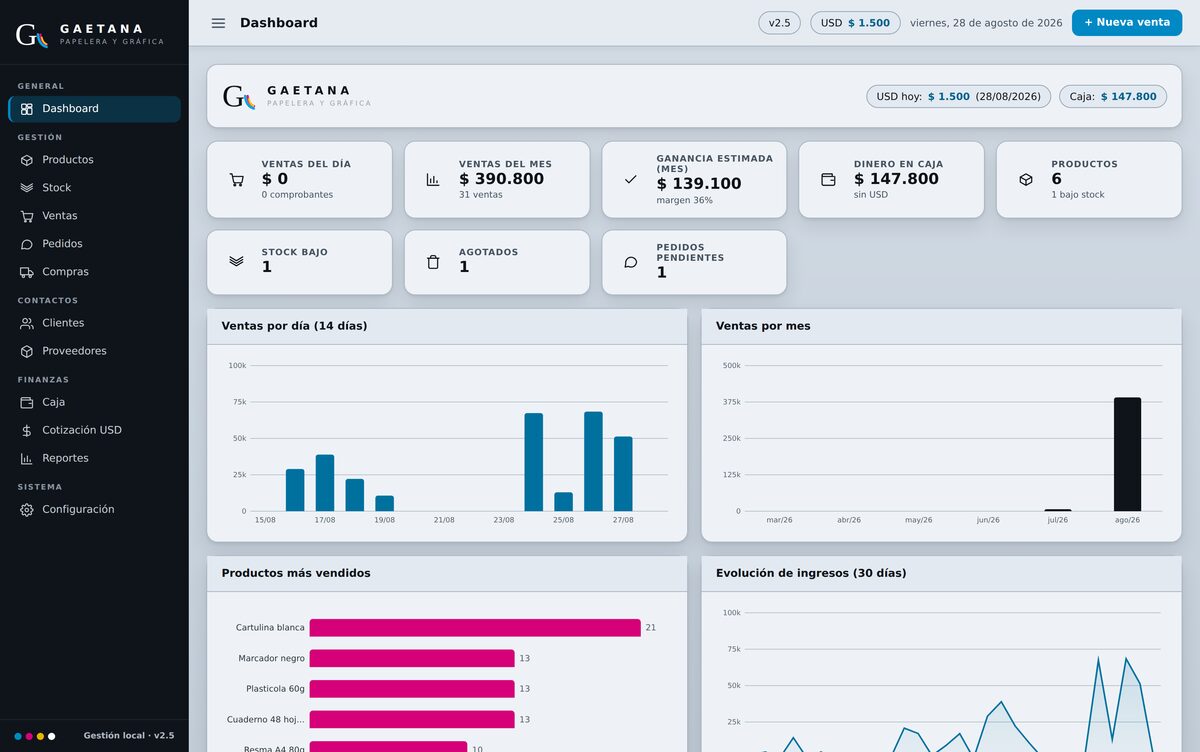Viewport: 1200px width, 752px height.
Task: Click the chat icon on the Pedidos pendientes card
Action: 630,262
